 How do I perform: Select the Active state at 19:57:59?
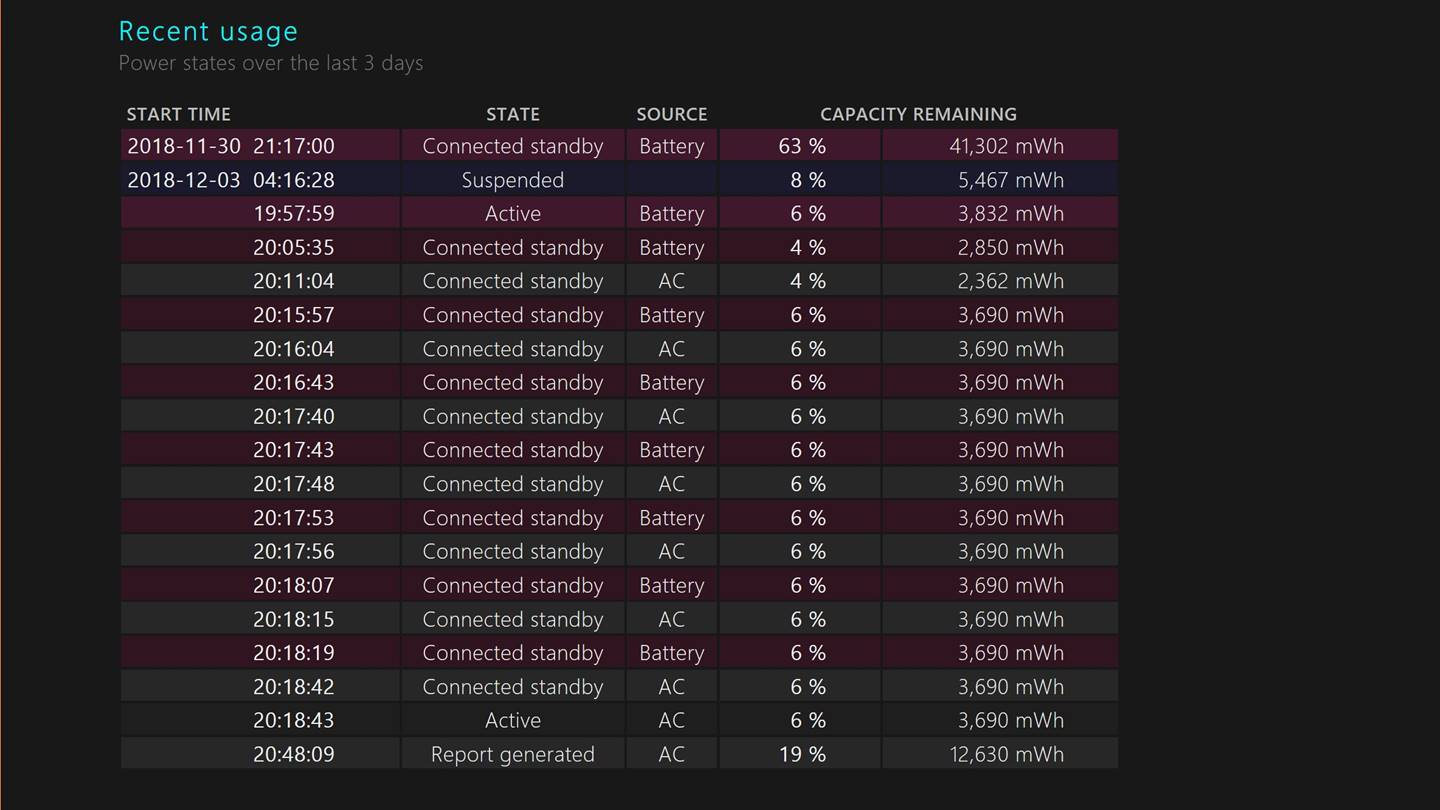(512, 214)
